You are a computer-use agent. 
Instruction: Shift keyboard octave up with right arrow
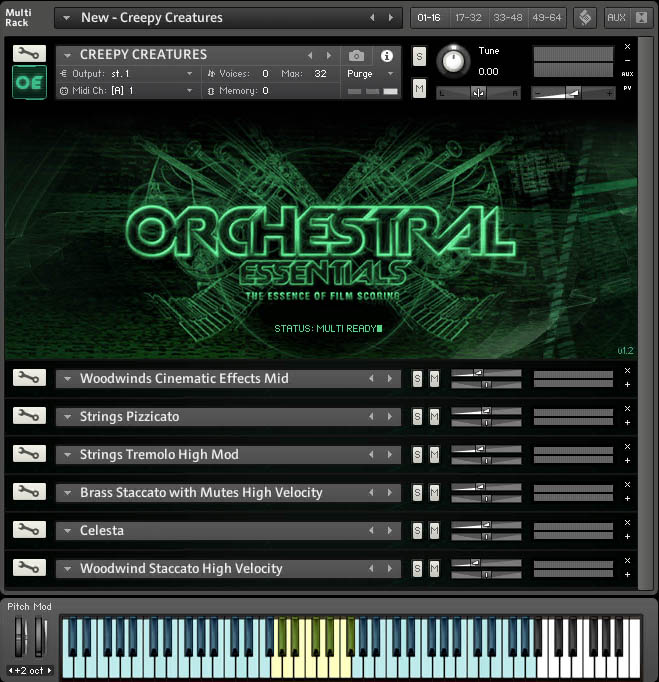click(x=49, y=670)
